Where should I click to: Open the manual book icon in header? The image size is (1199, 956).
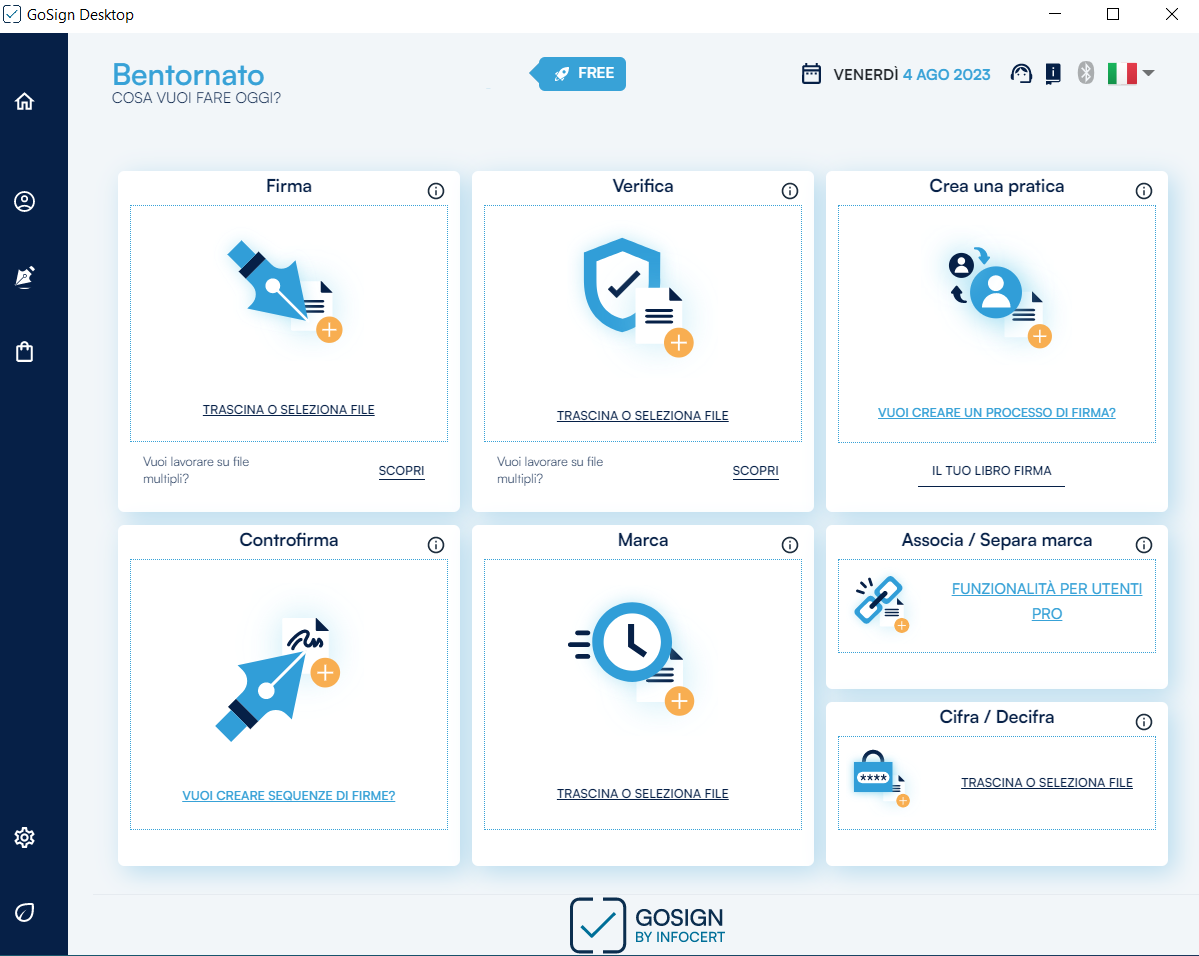pos(1052,74)
